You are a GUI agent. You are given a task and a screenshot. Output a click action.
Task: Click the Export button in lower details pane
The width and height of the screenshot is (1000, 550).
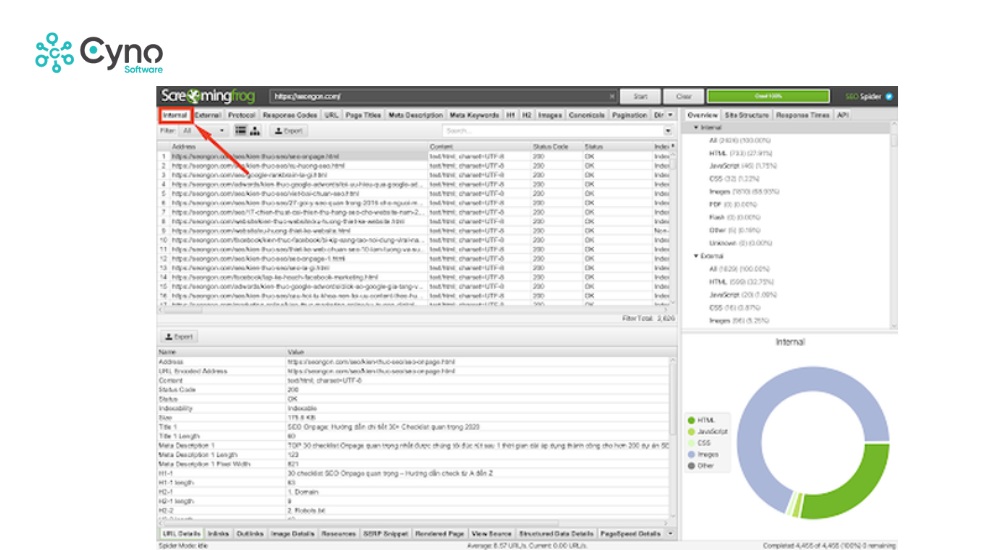click(180, 337)
